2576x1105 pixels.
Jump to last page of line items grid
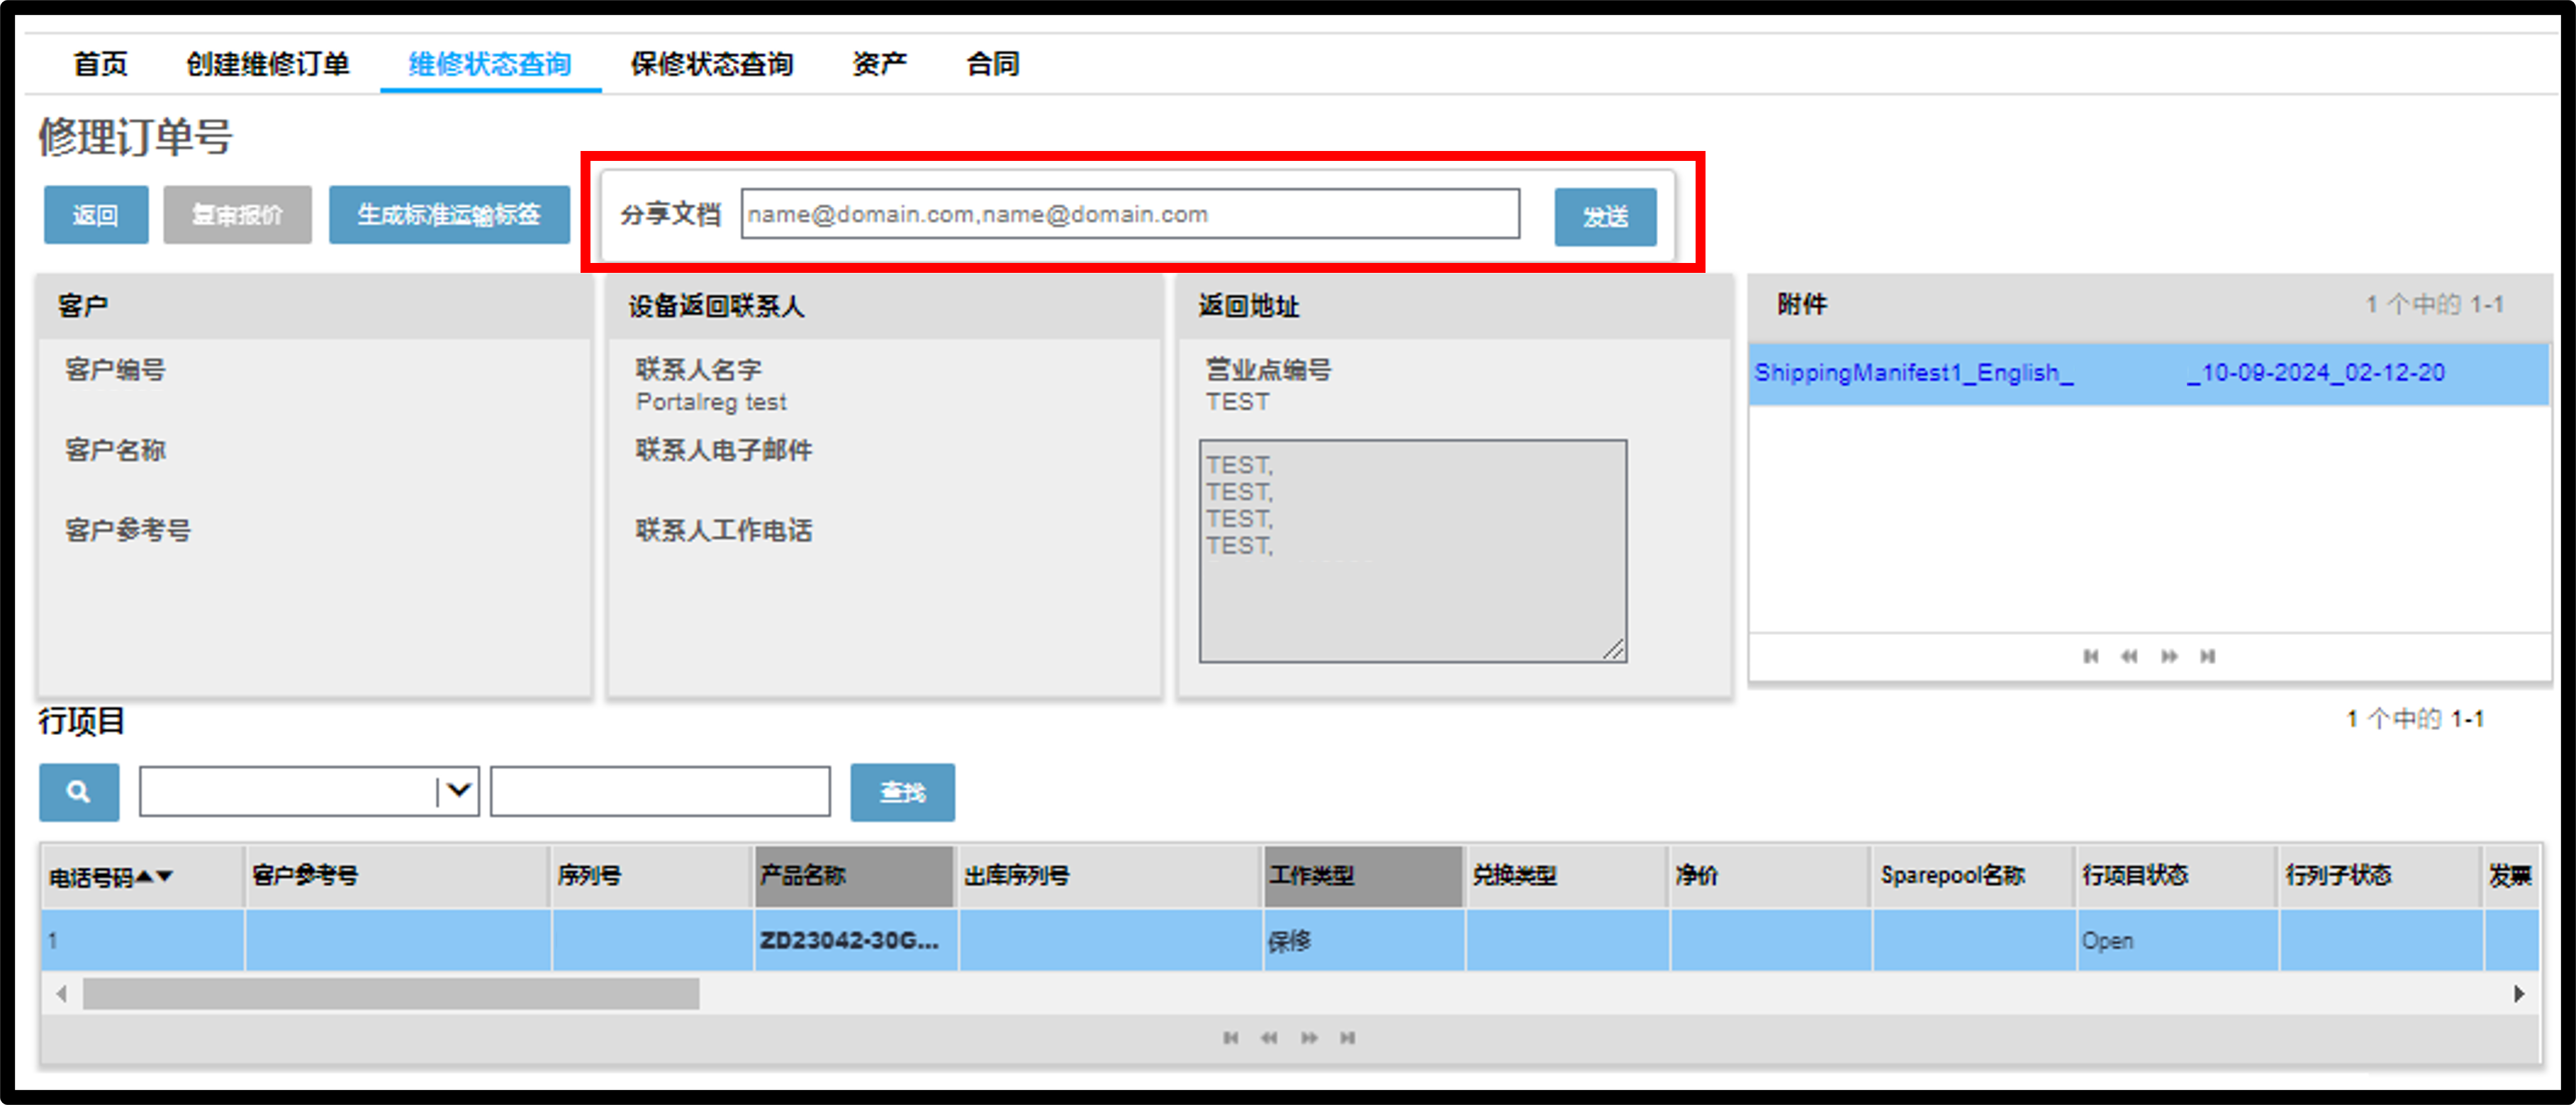click(x=1348, y=1038)
